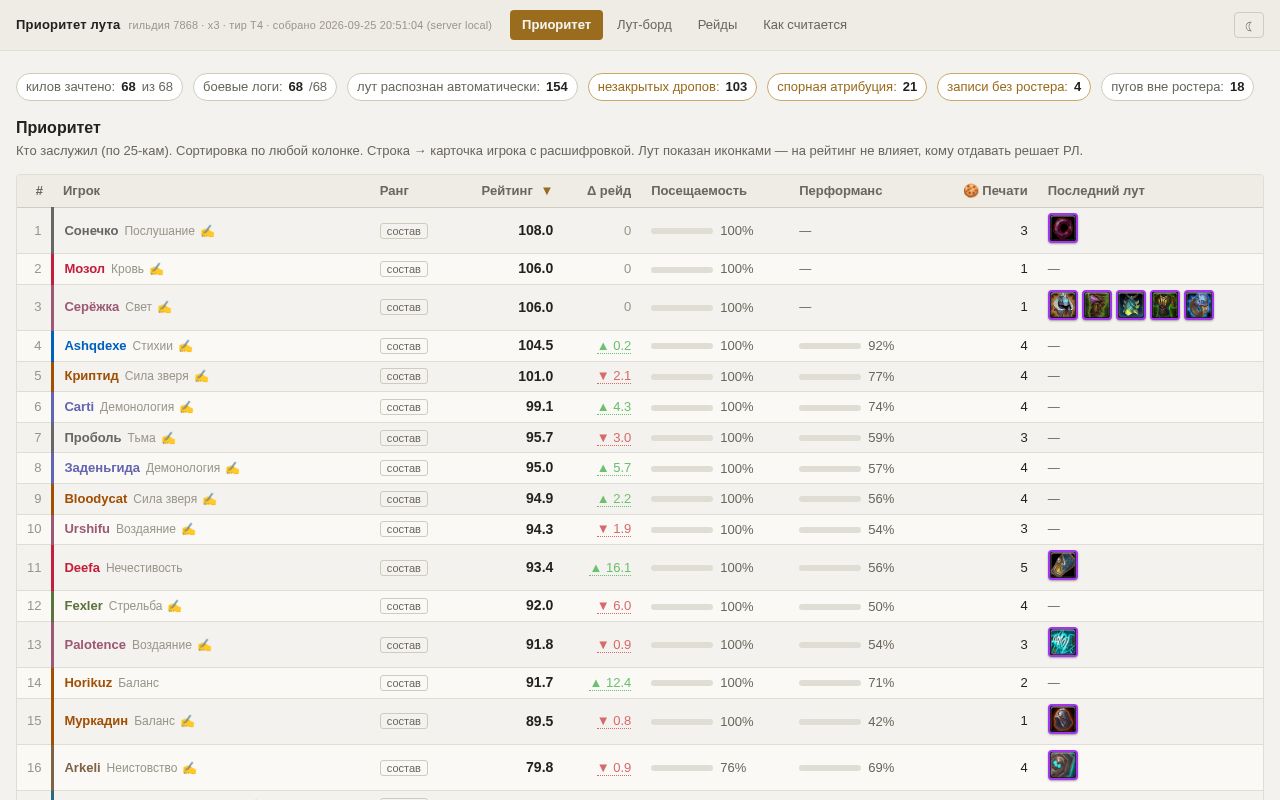Switch to the Рейды tab
The width and height of the screenshot is (1280, 800).
(x=717, y=25)
